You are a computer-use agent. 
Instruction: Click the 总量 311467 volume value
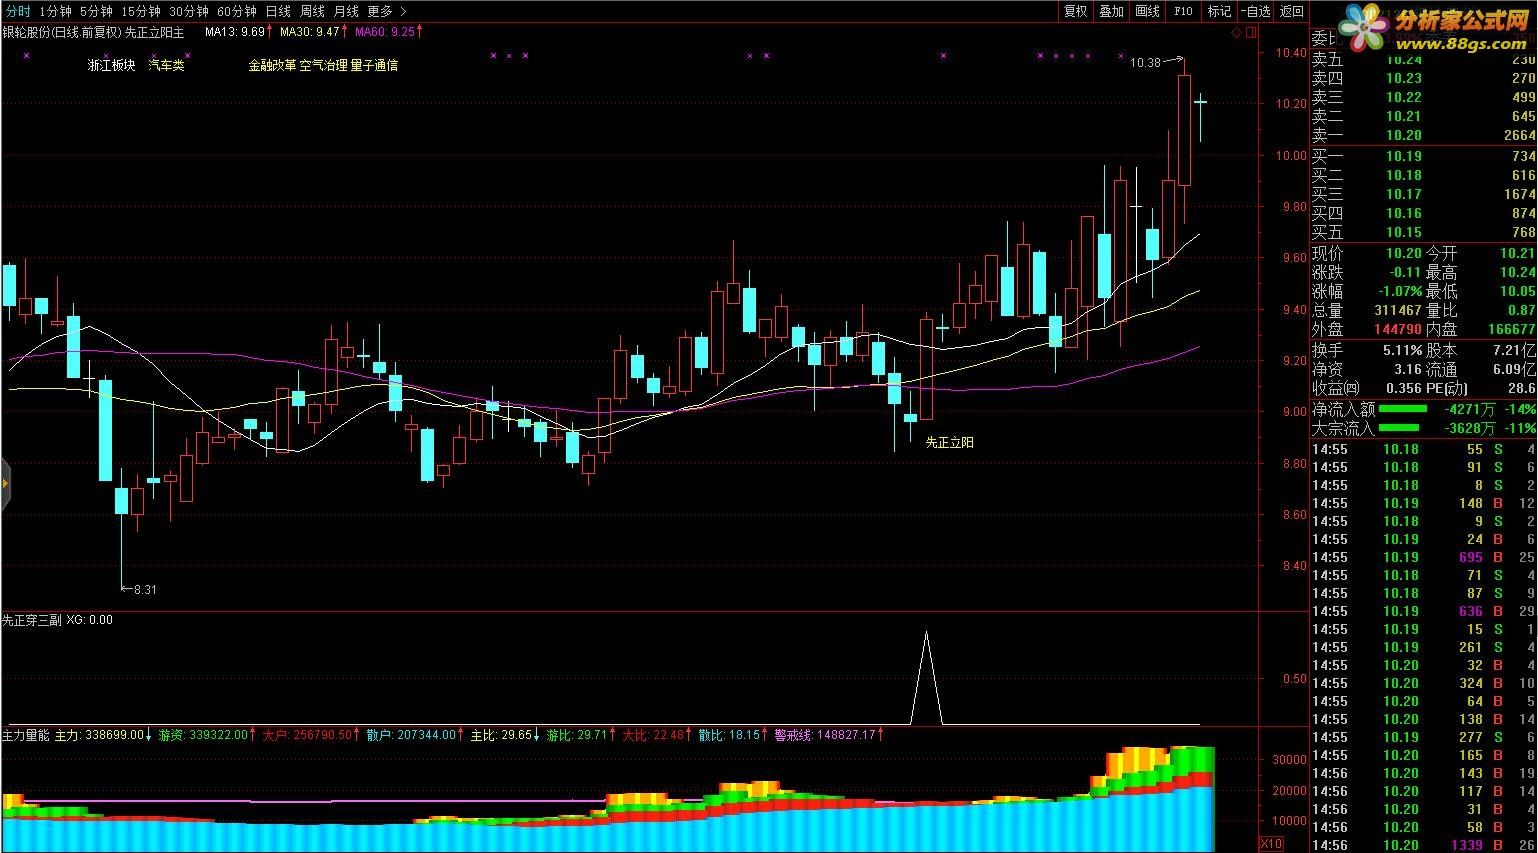pyautogui.click(x=1398, y=311)
